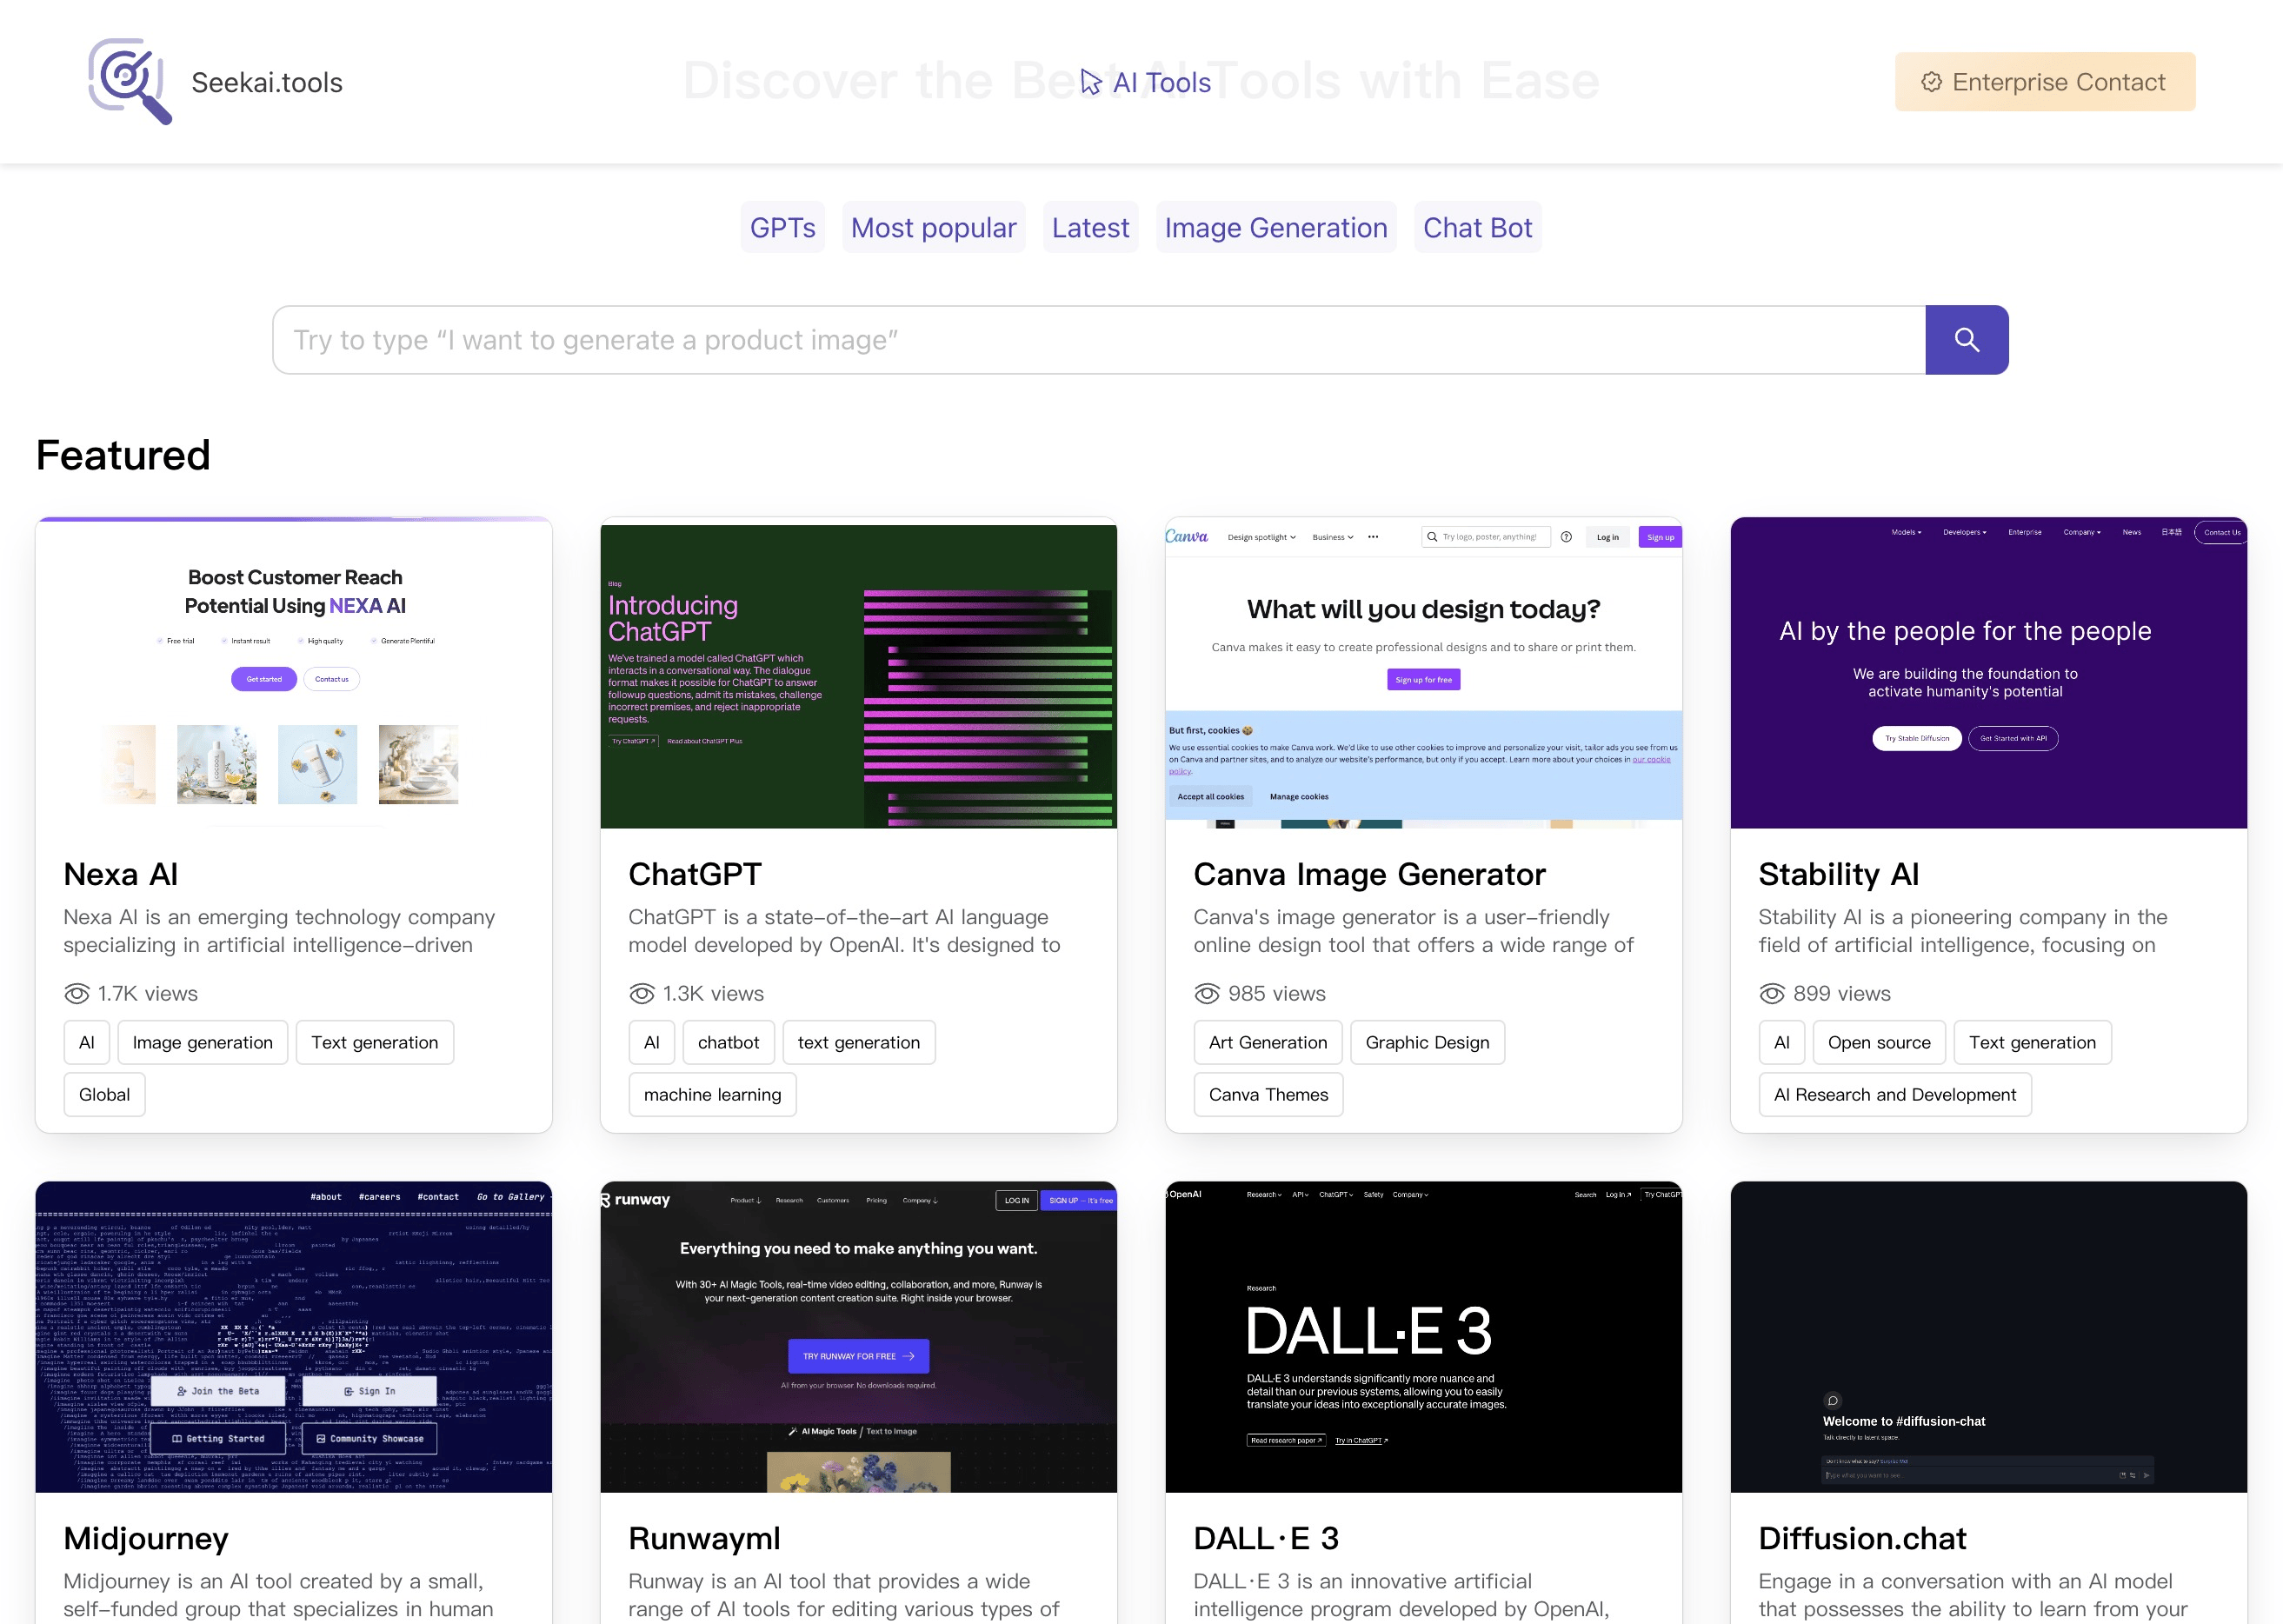Image resolution: width=2283 pixels, height=1624 pixels.
Task: Open the Stability AI title link
Action: click(x=1839, y=874)
